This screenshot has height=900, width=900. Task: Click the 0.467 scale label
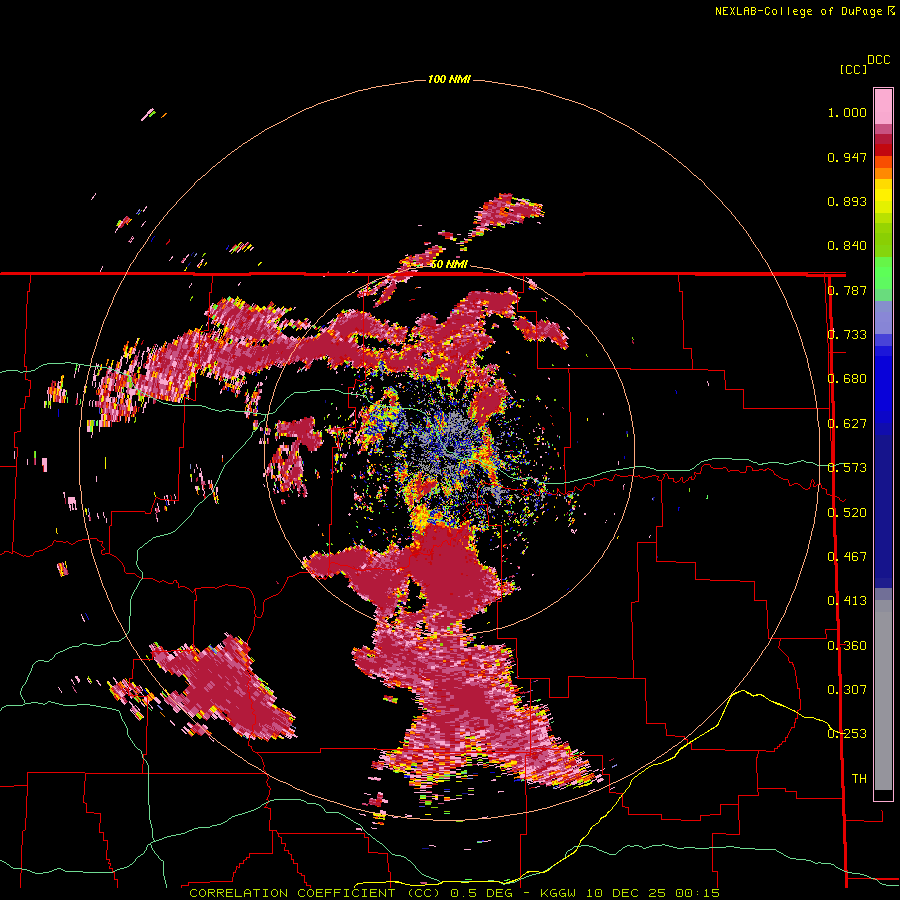(847, 556)
